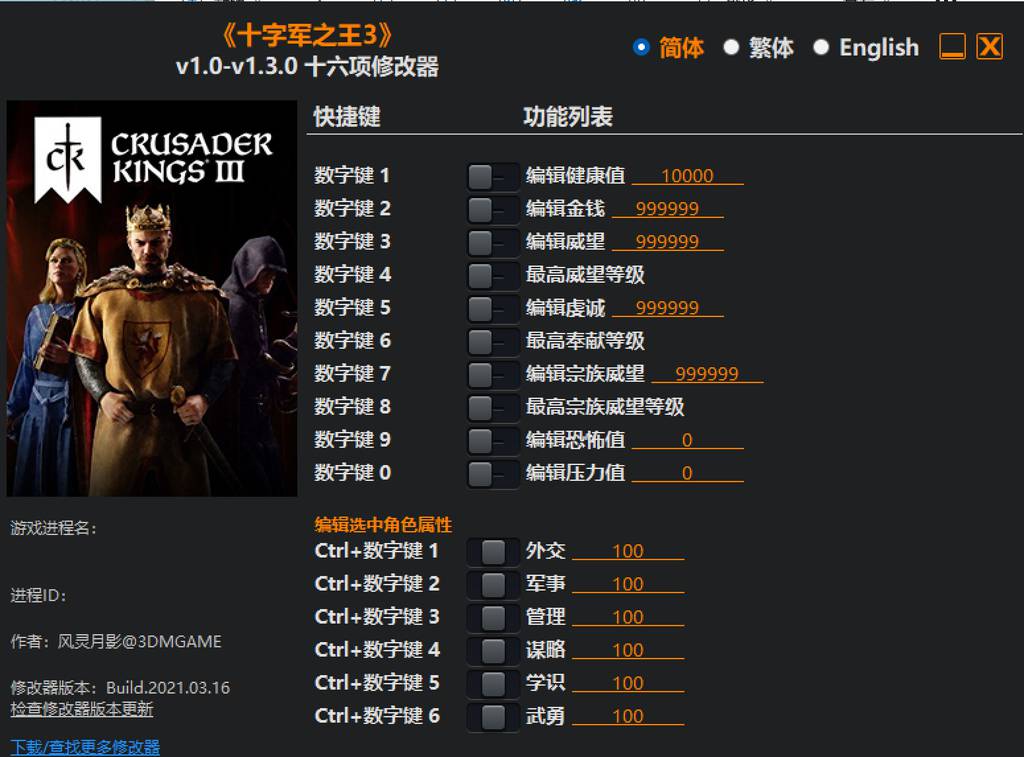Click the 编辑虔诚 value field
The width and height of the screenshot is (1024, 757).
[667, 308]
